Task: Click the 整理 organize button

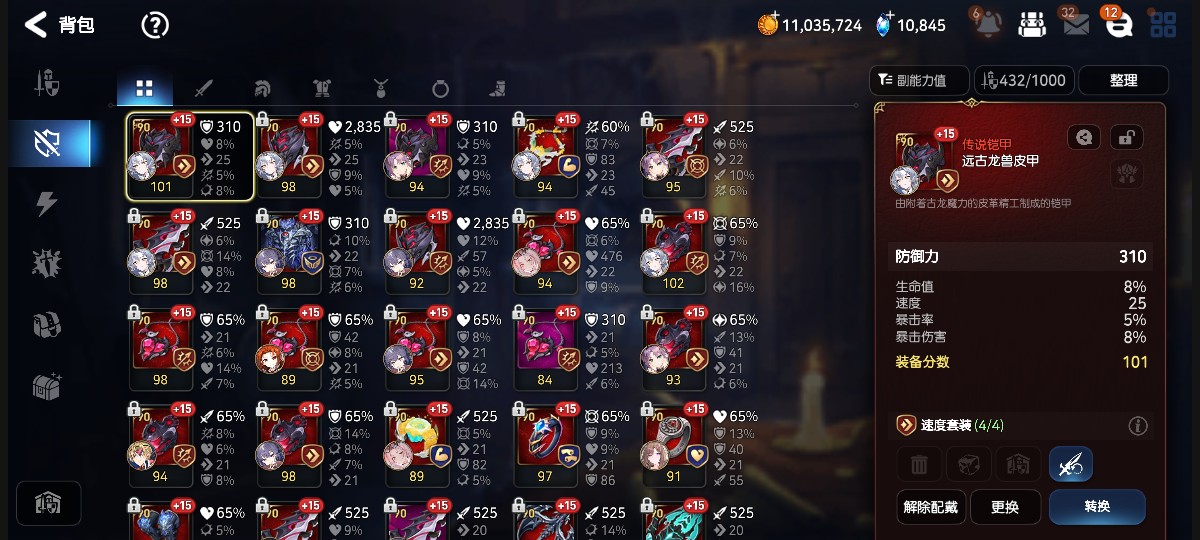Action: coord(1124,80)
